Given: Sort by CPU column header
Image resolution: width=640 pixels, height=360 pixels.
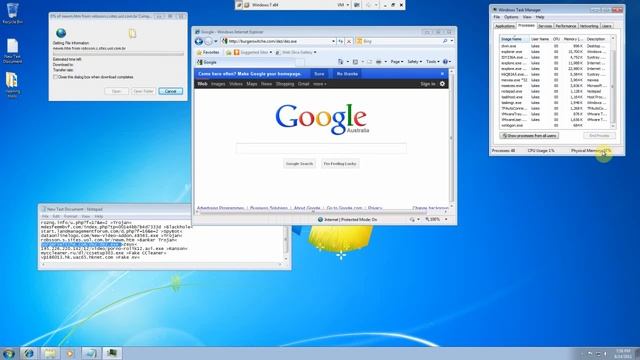Looking at the screenshot, I should pyautogui.click(x=556, y=39).
